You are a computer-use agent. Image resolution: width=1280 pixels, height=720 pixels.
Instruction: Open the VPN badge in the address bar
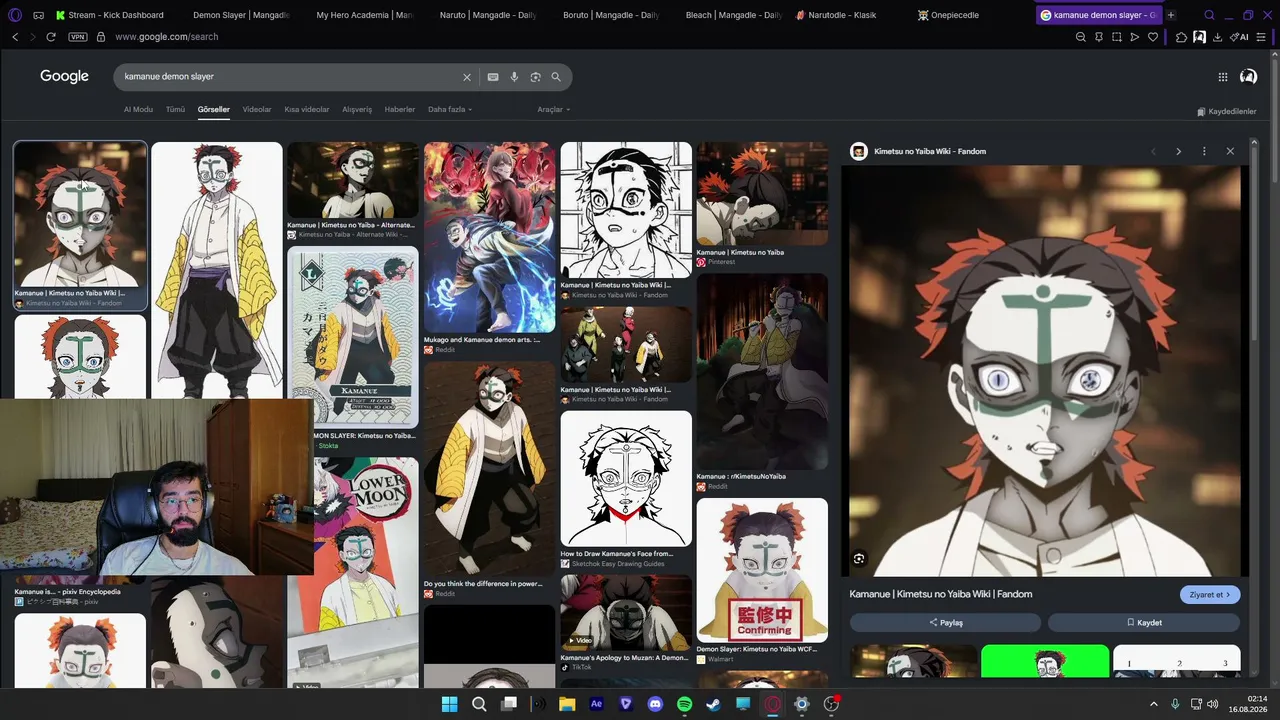click(x=78, y=37)
